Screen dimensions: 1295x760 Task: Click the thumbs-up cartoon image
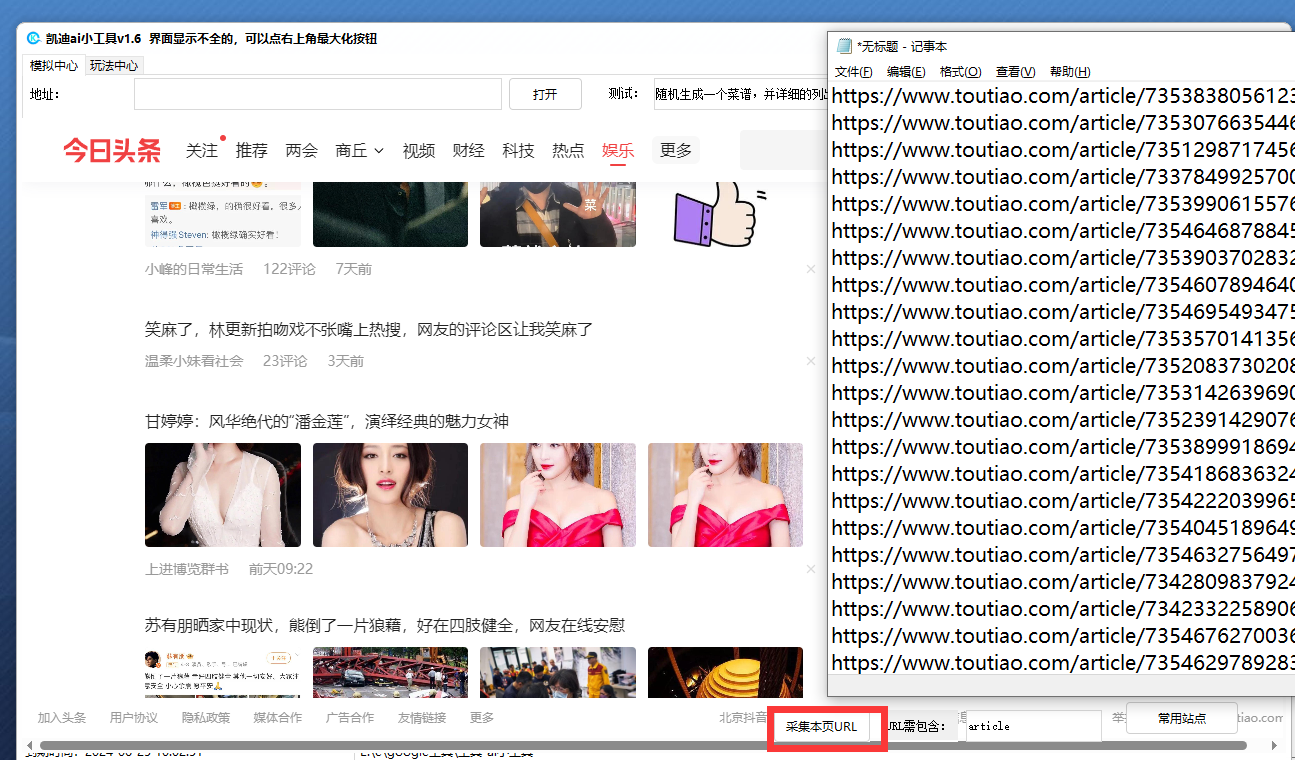720,213
